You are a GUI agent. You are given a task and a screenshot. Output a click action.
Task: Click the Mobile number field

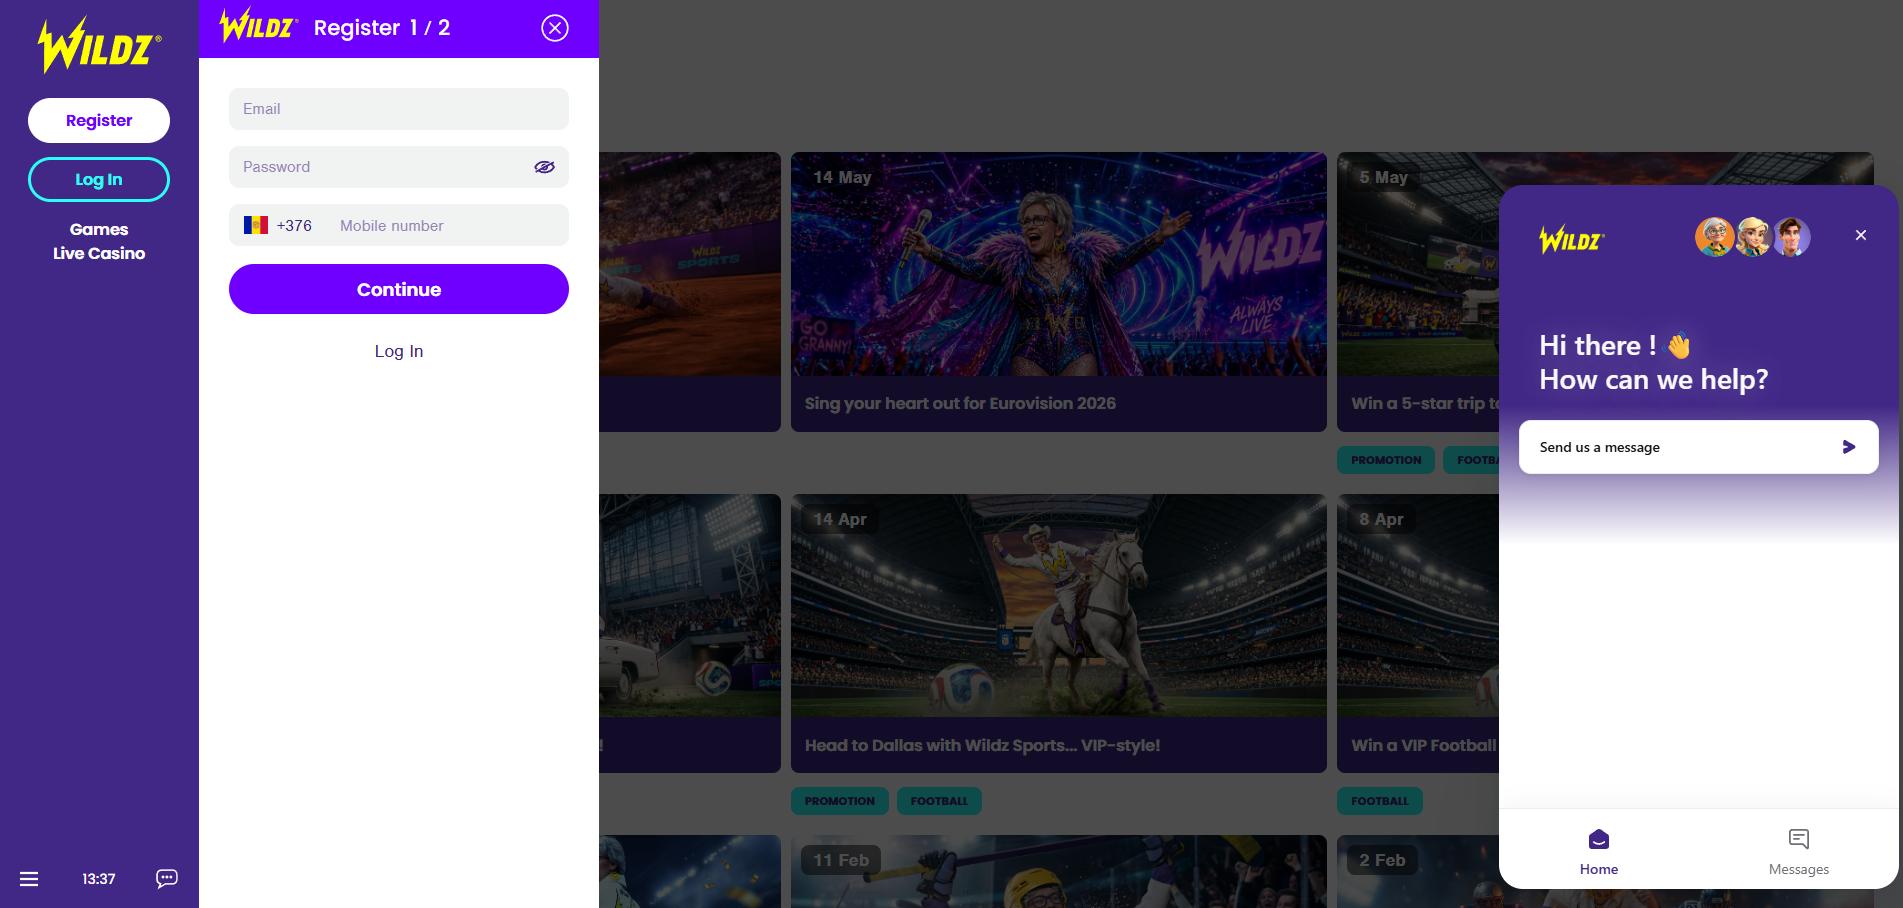click(x=448, y=225)
